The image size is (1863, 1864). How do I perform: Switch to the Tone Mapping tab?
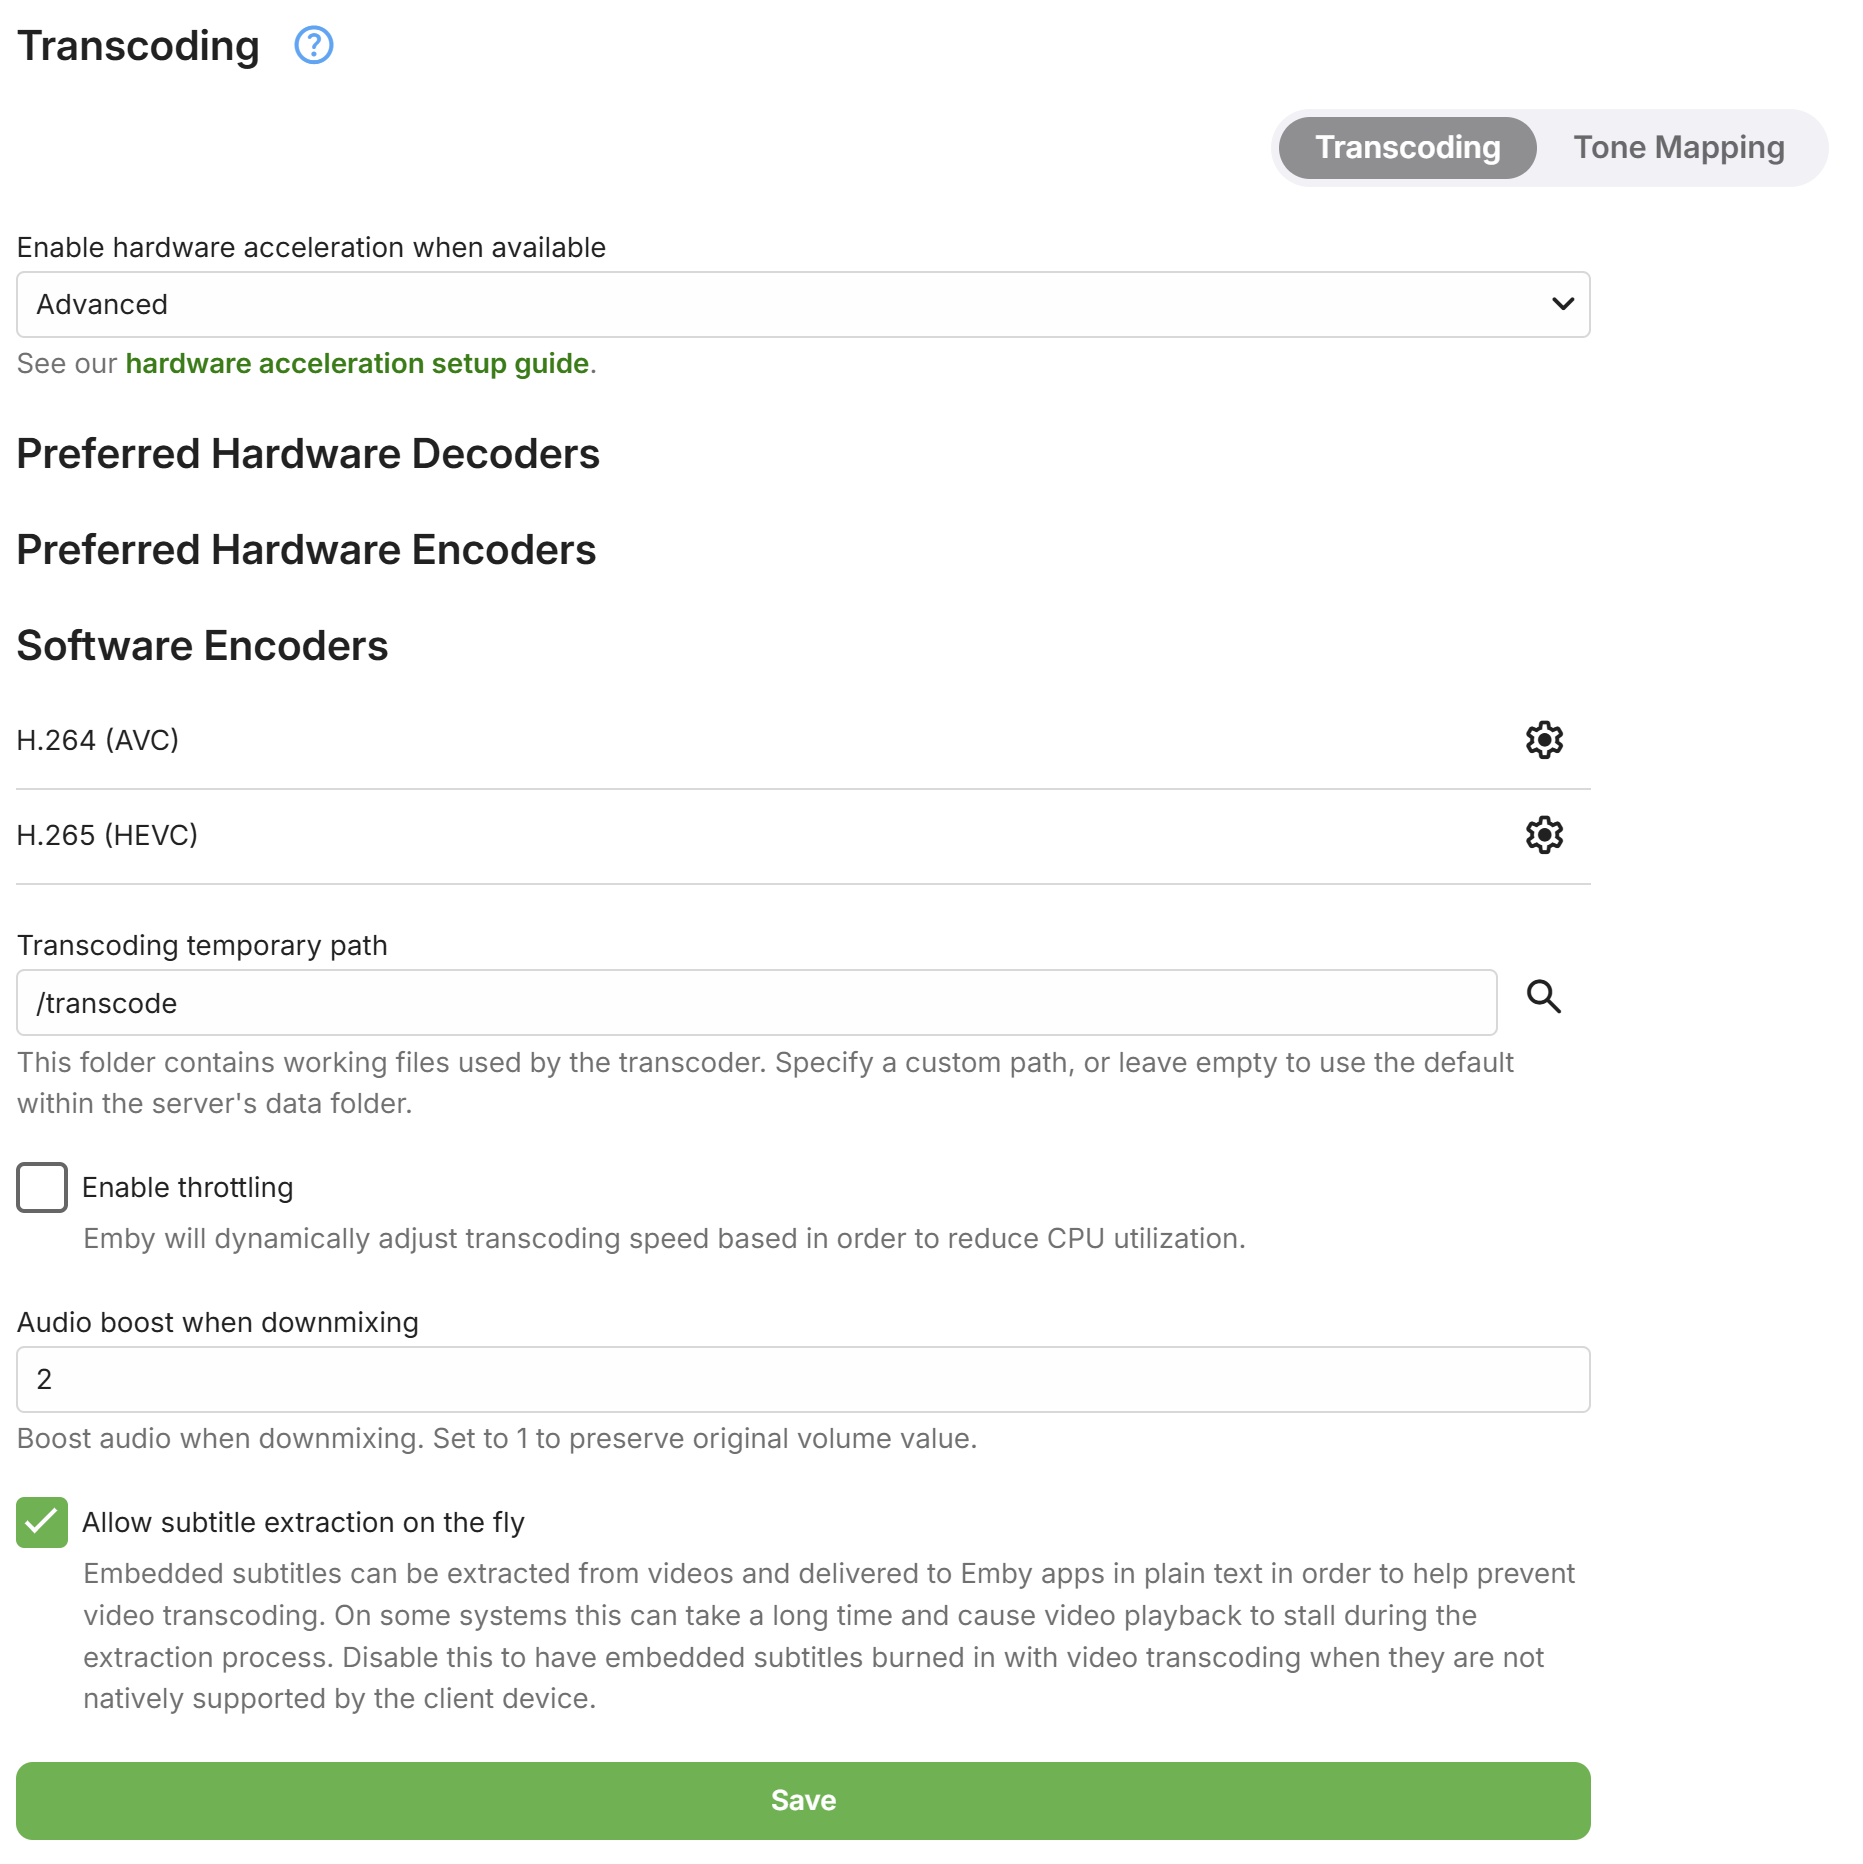1678,148
